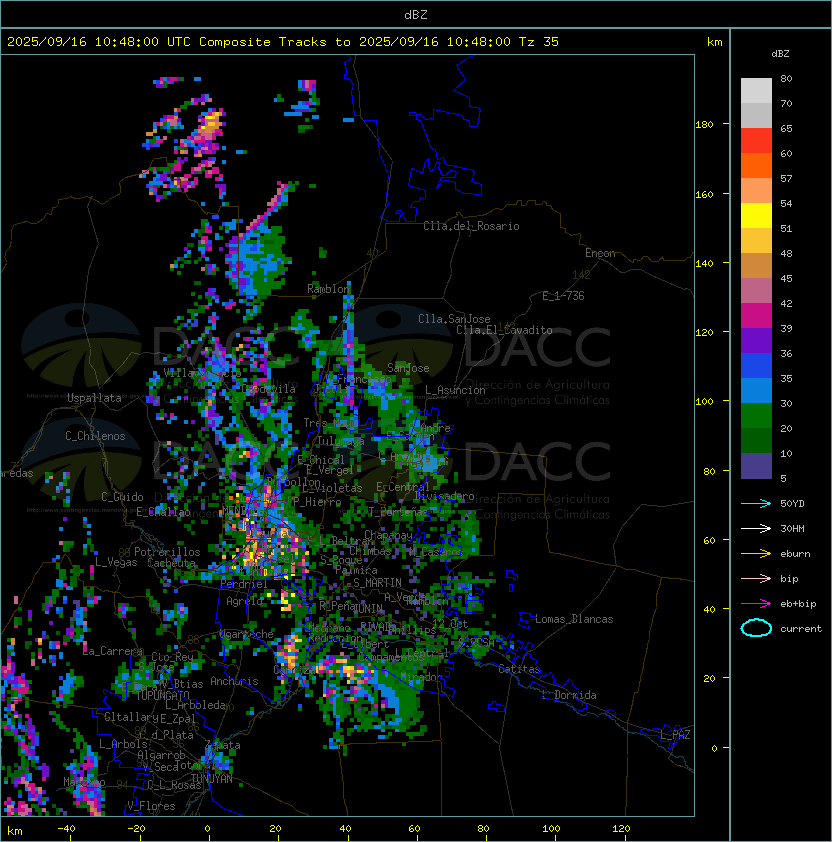Click the 'La_Carrera' map label
832x842 pixels.
tap(113, 651)
